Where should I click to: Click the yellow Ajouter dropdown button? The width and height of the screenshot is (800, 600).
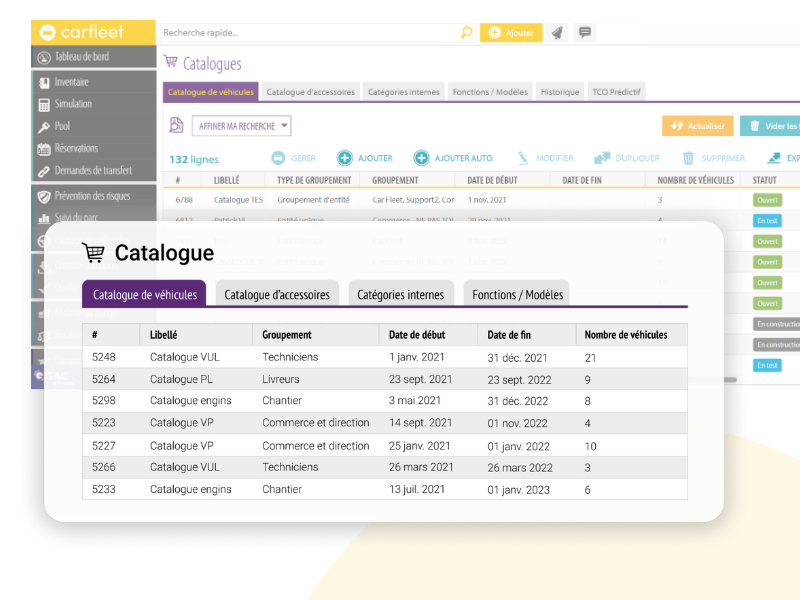[x=510, y=33]
